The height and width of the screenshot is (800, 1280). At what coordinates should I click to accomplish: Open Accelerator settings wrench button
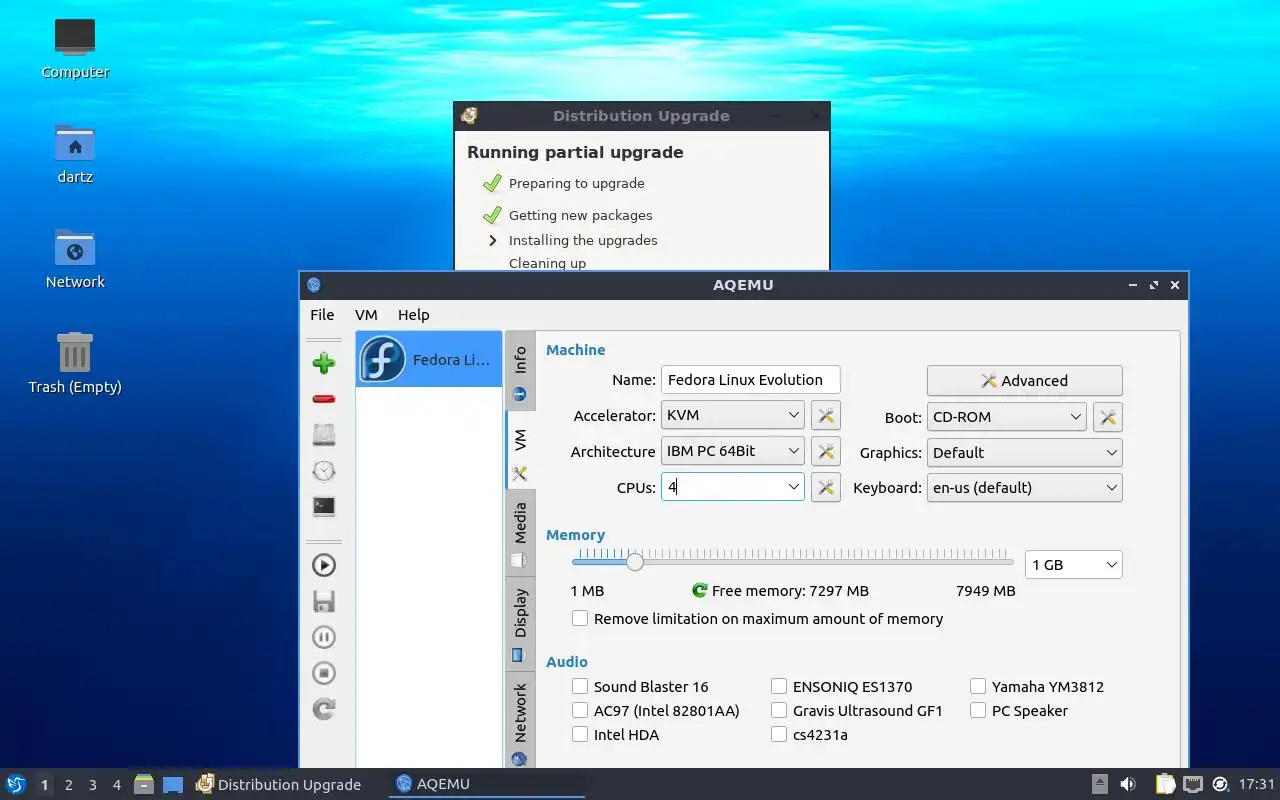[826, 416]
